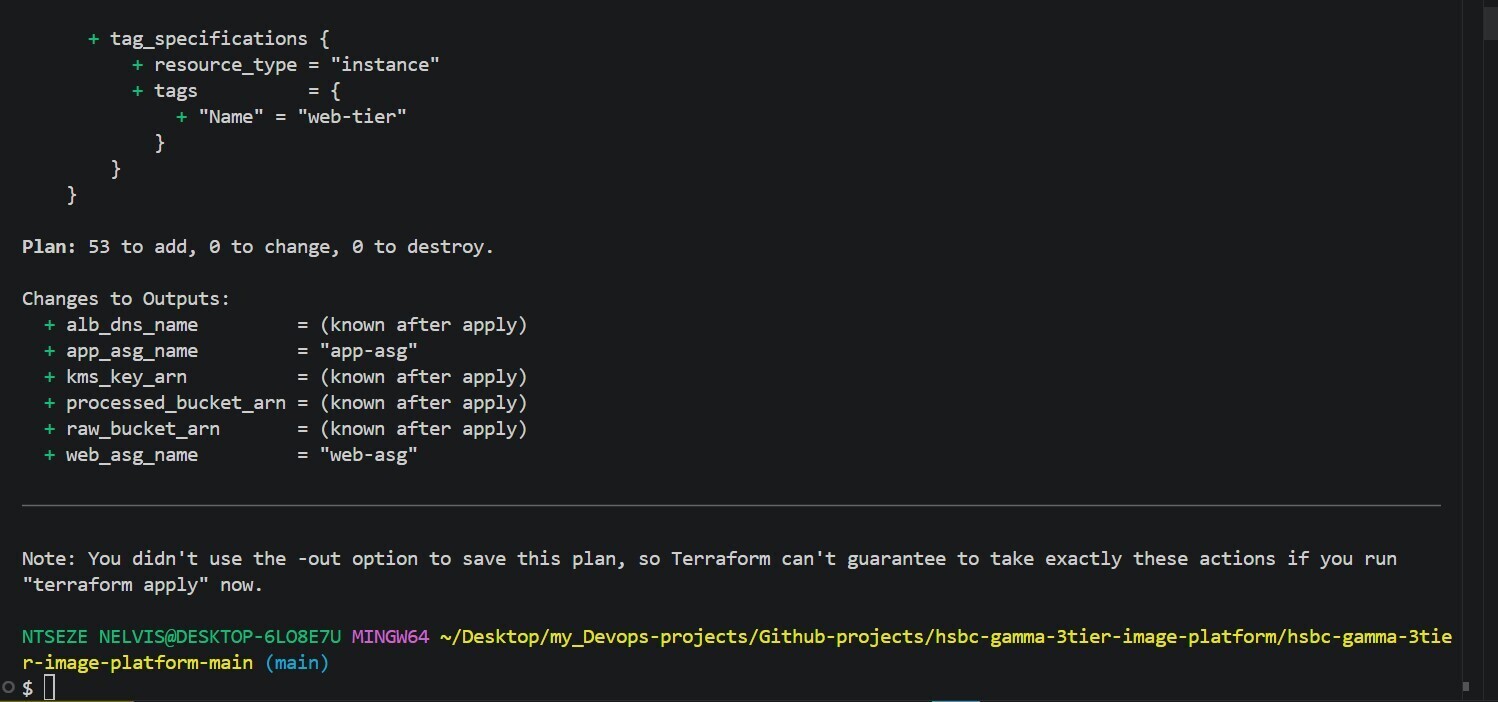Select the app_asg_name output value
Image resolution: width=1498 pixels, height=702 pixels.
click(370, 350)
